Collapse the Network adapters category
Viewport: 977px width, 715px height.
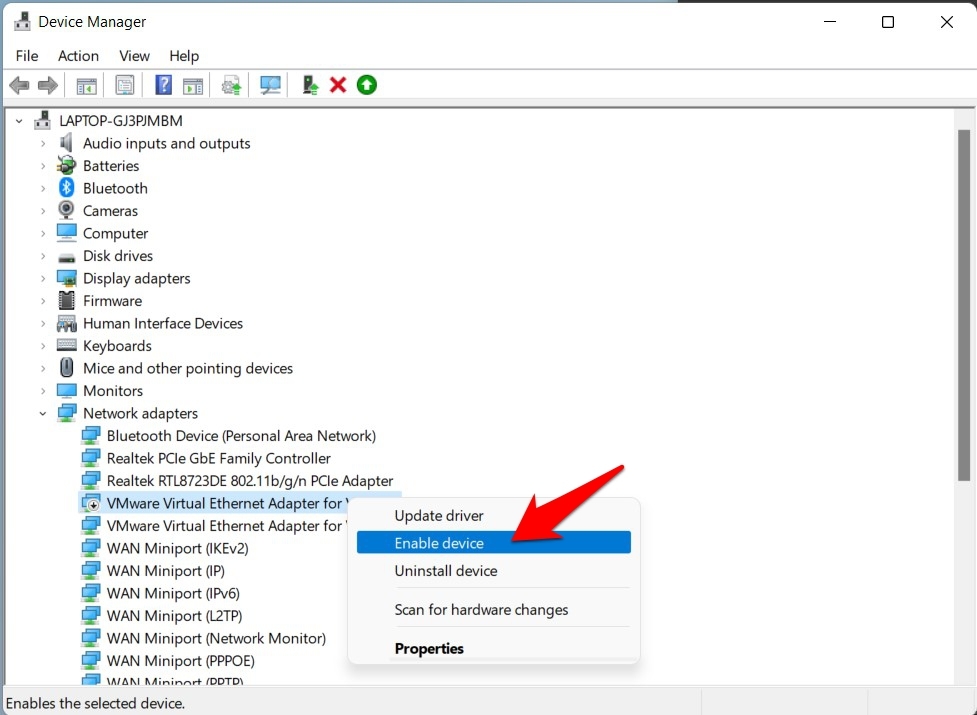coord(43,413)
